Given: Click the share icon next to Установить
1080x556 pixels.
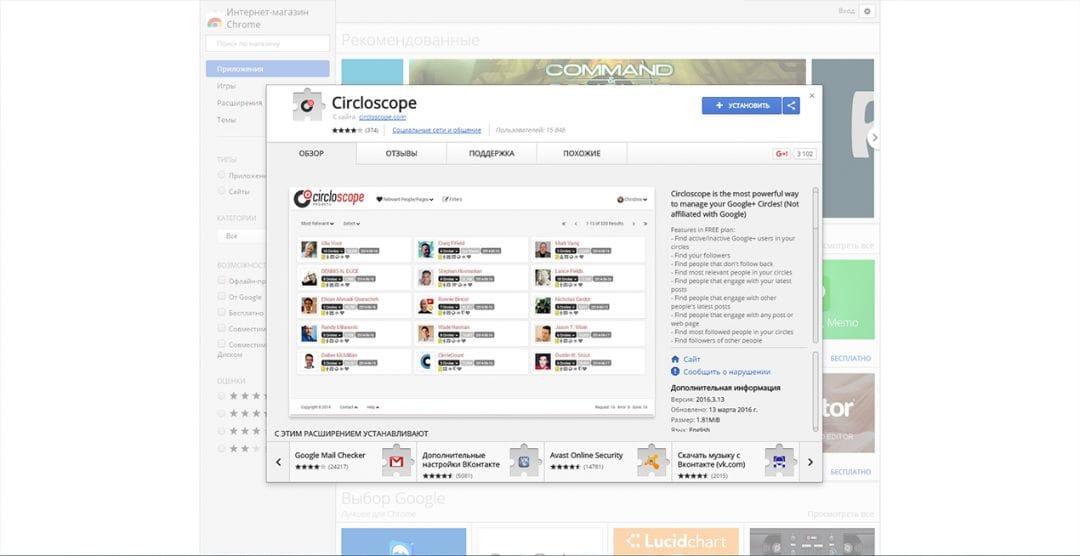Looking at the screenshot, I should coord(791,105).
